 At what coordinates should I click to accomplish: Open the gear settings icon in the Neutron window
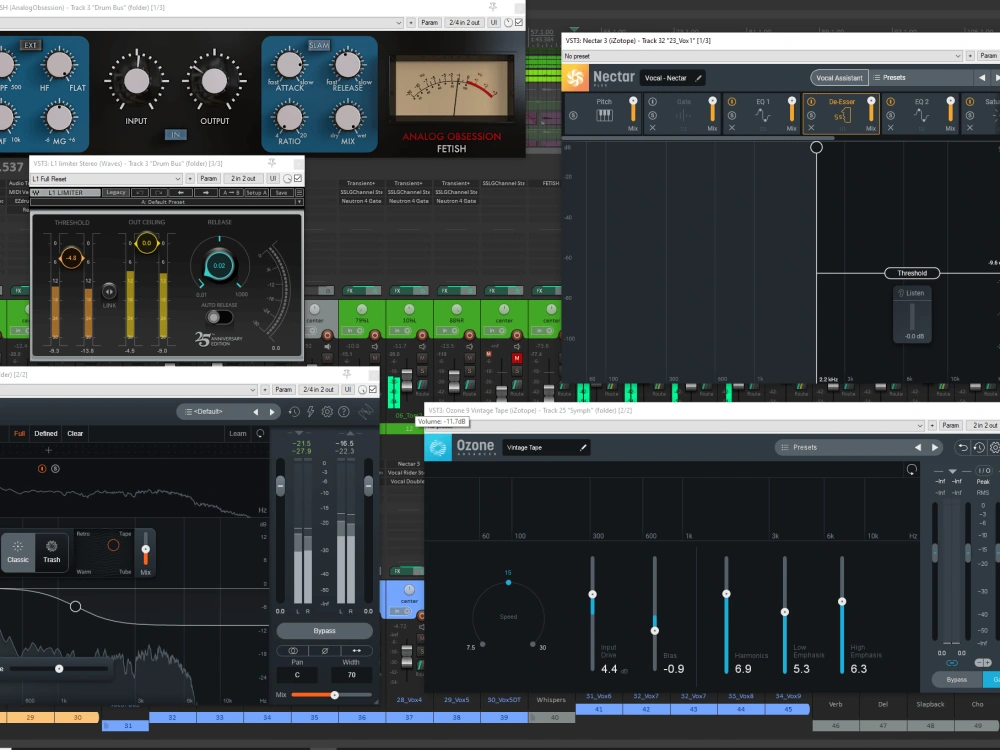[327, 412]
